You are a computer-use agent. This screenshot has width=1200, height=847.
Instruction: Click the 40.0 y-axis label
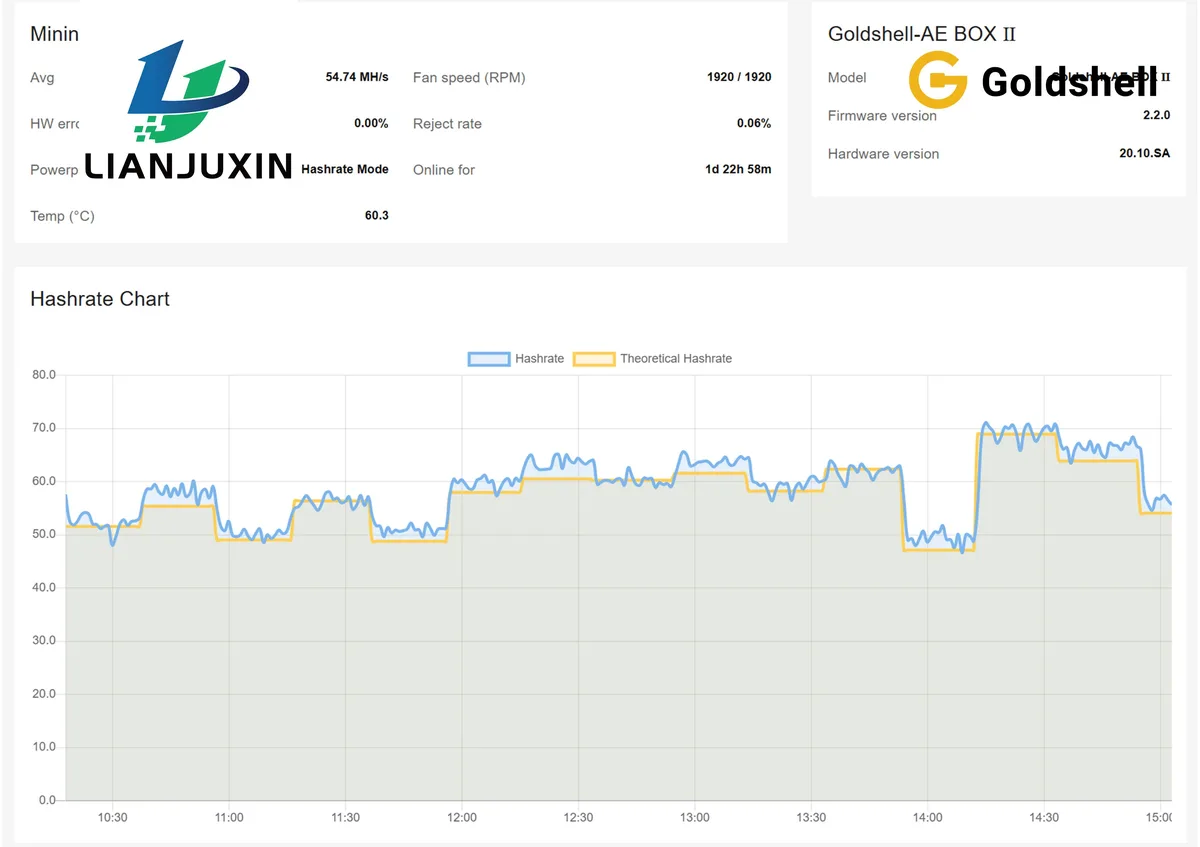44,588
